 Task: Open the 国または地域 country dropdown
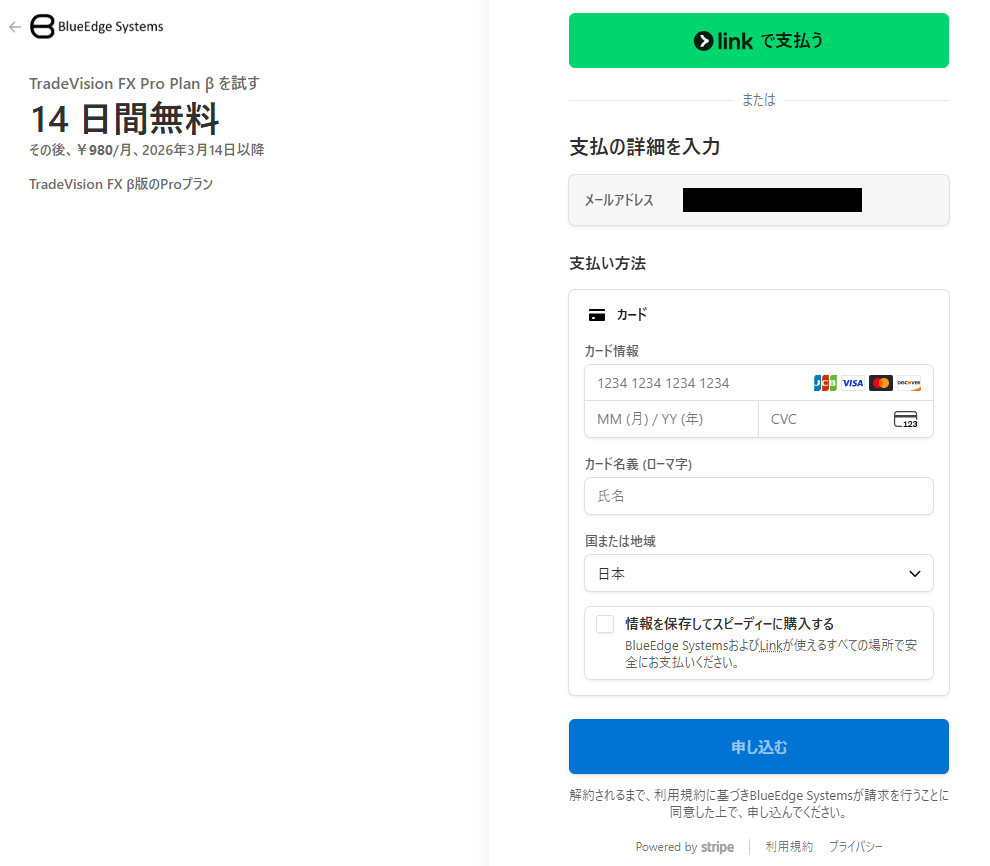758,573
